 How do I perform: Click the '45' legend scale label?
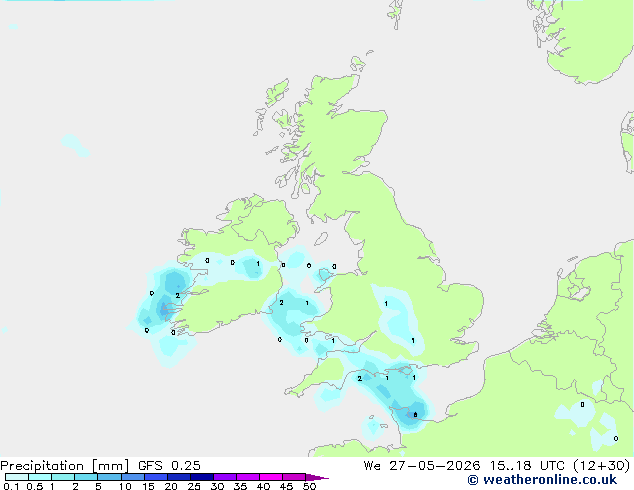tap(286, 486)
